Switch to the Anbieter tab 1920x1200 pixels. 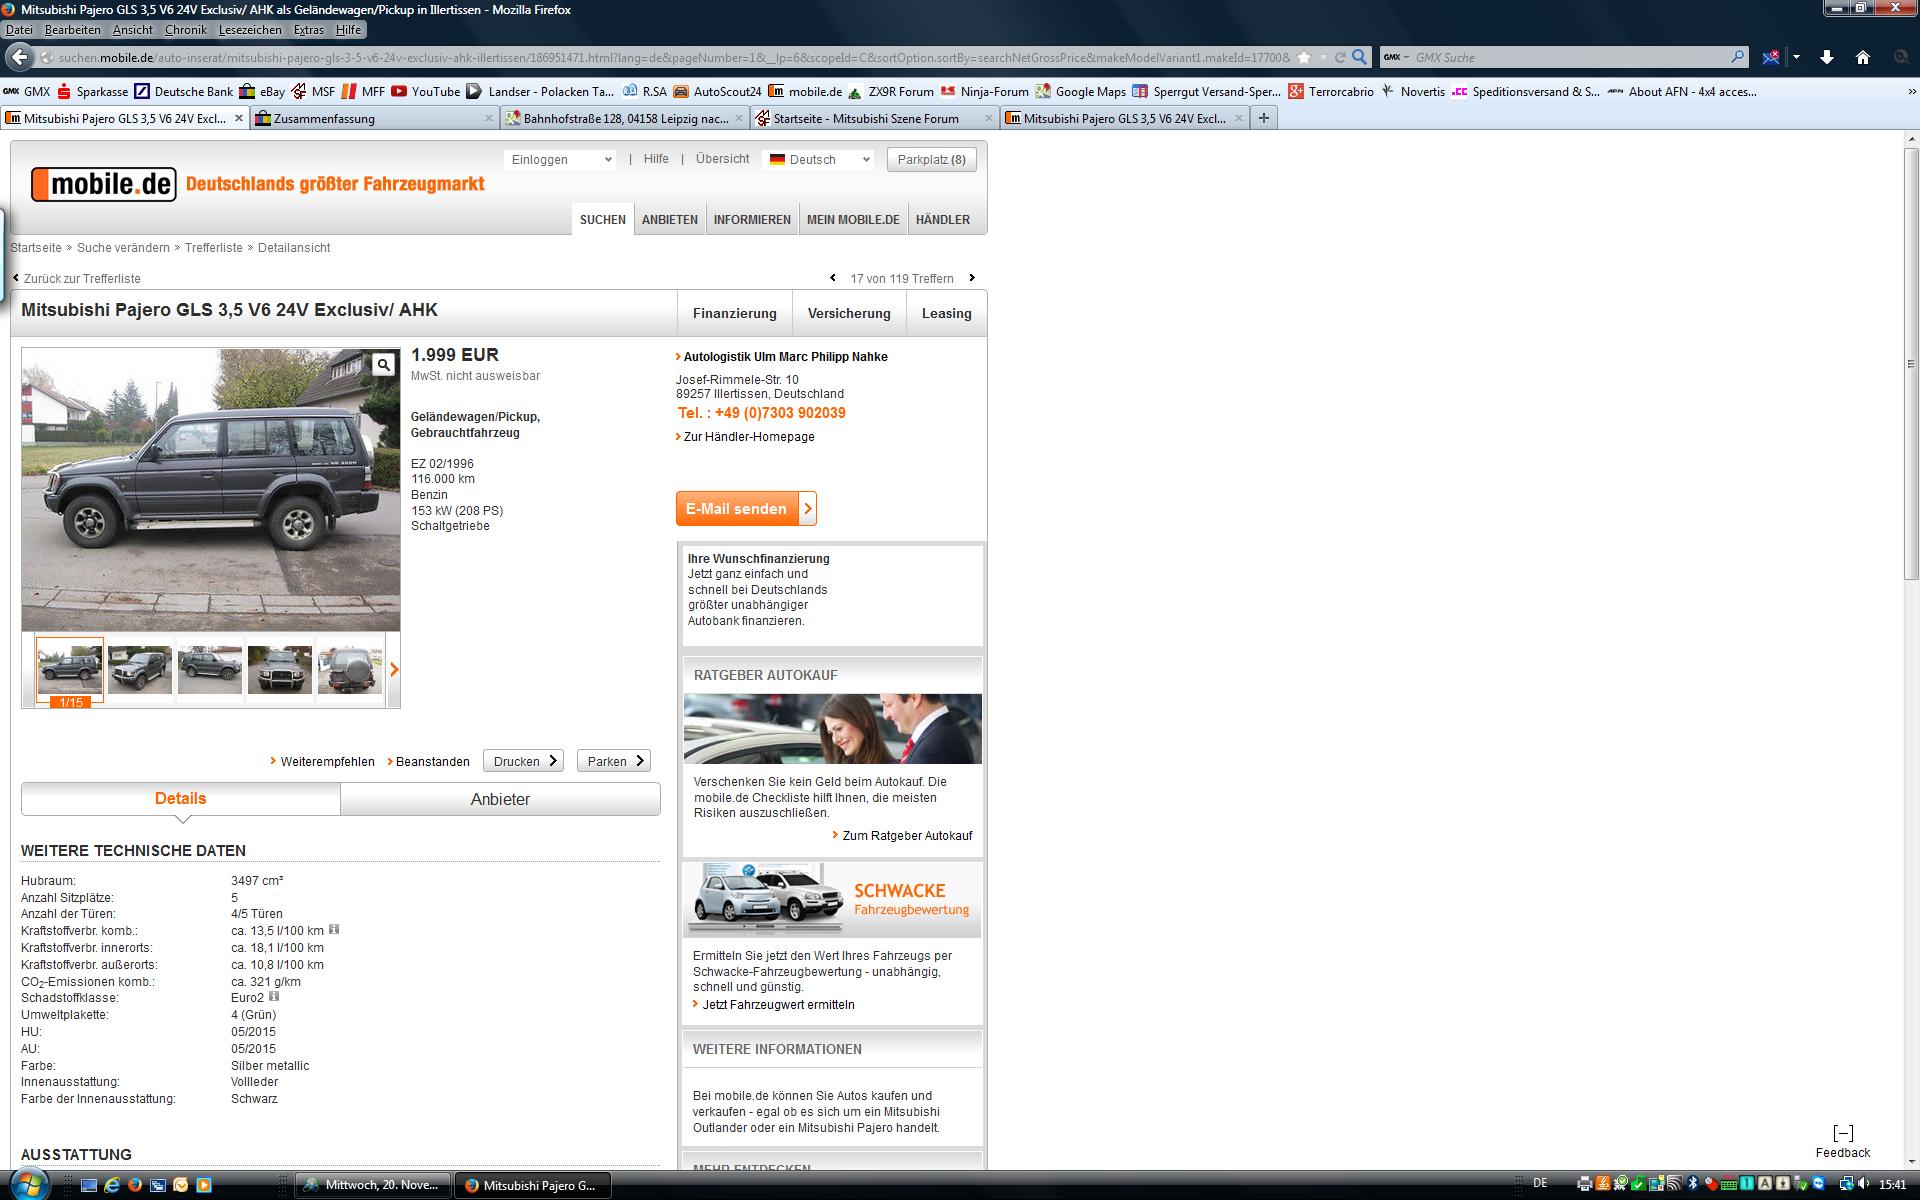(x=500, y=799)
